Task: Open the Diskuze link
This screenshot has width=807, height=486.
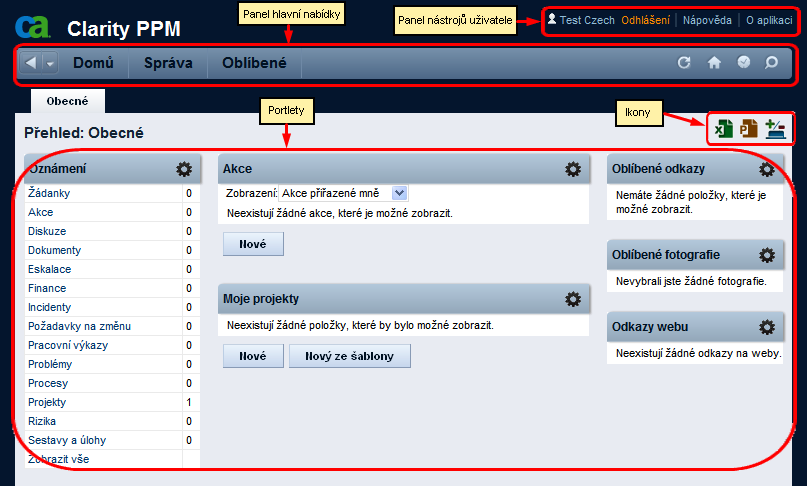Action: [47, 231]
